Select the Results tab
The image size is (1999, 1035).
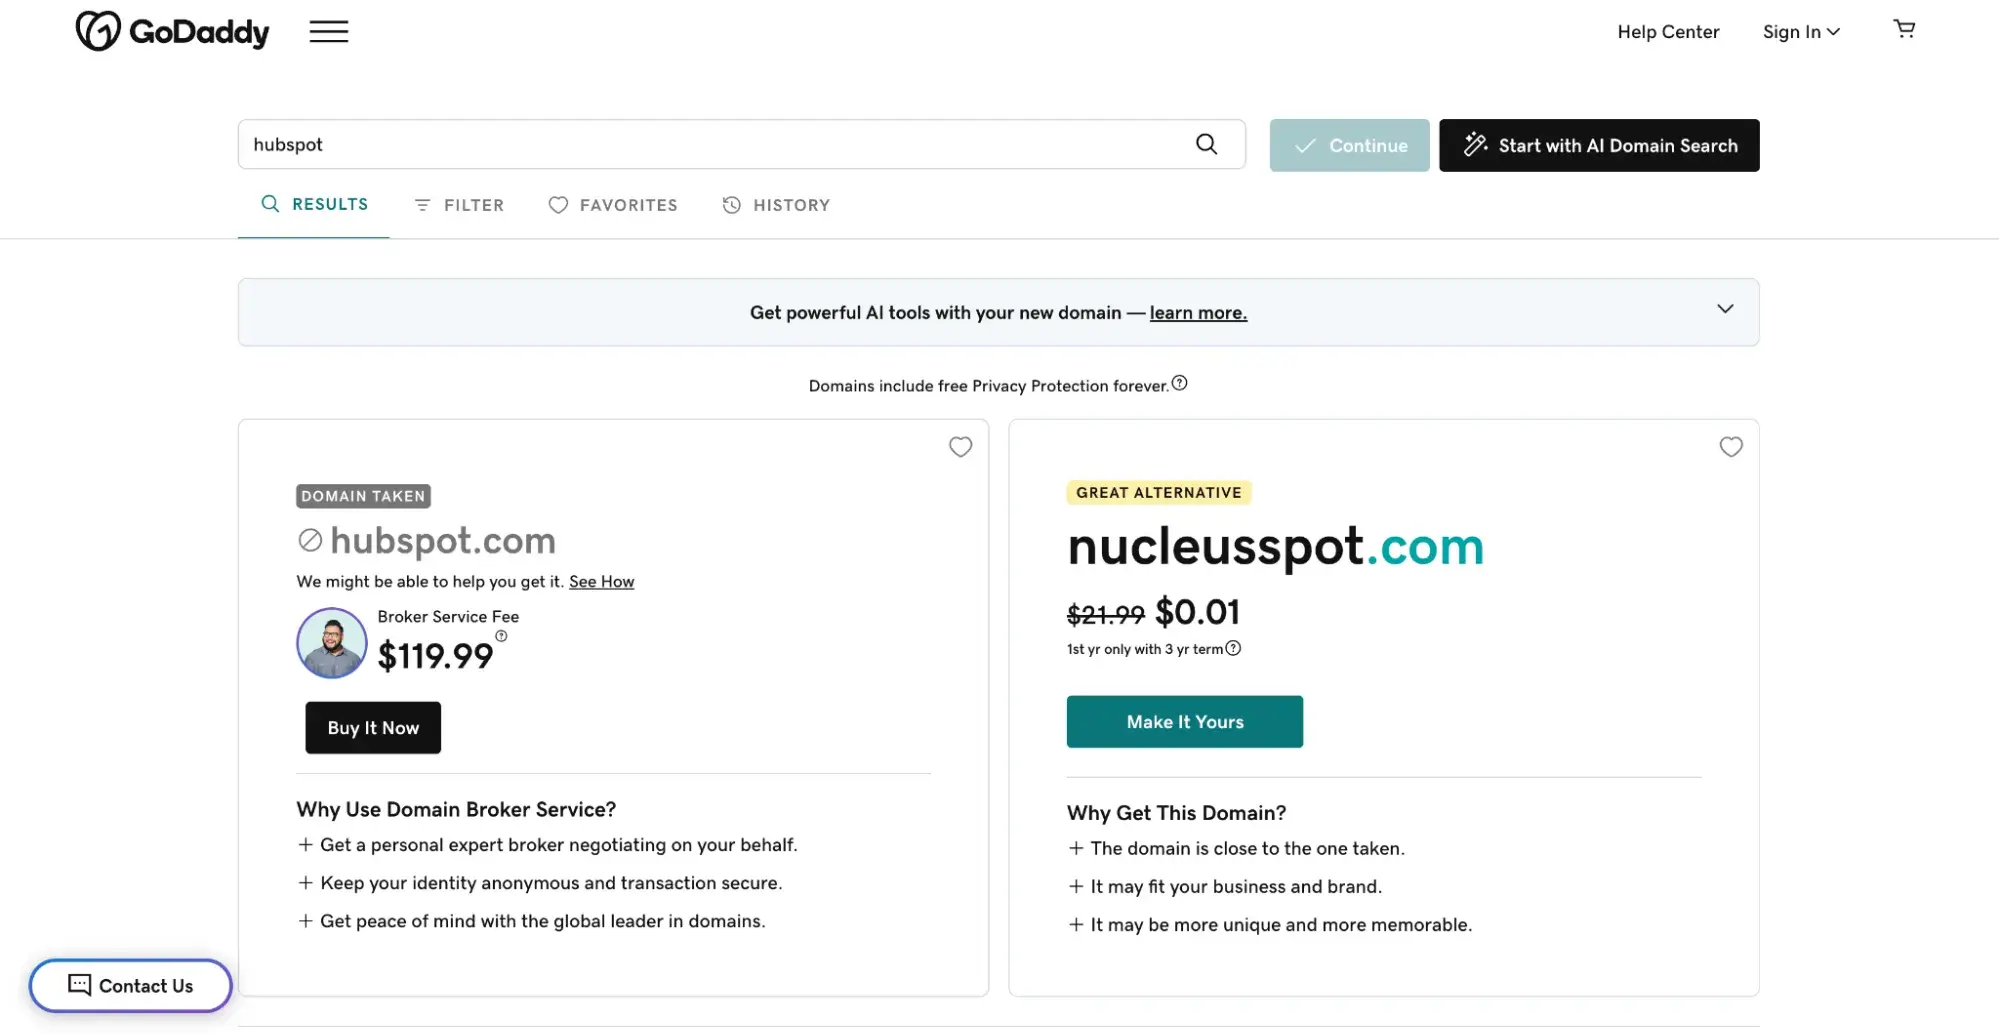[x=314, y=204]
